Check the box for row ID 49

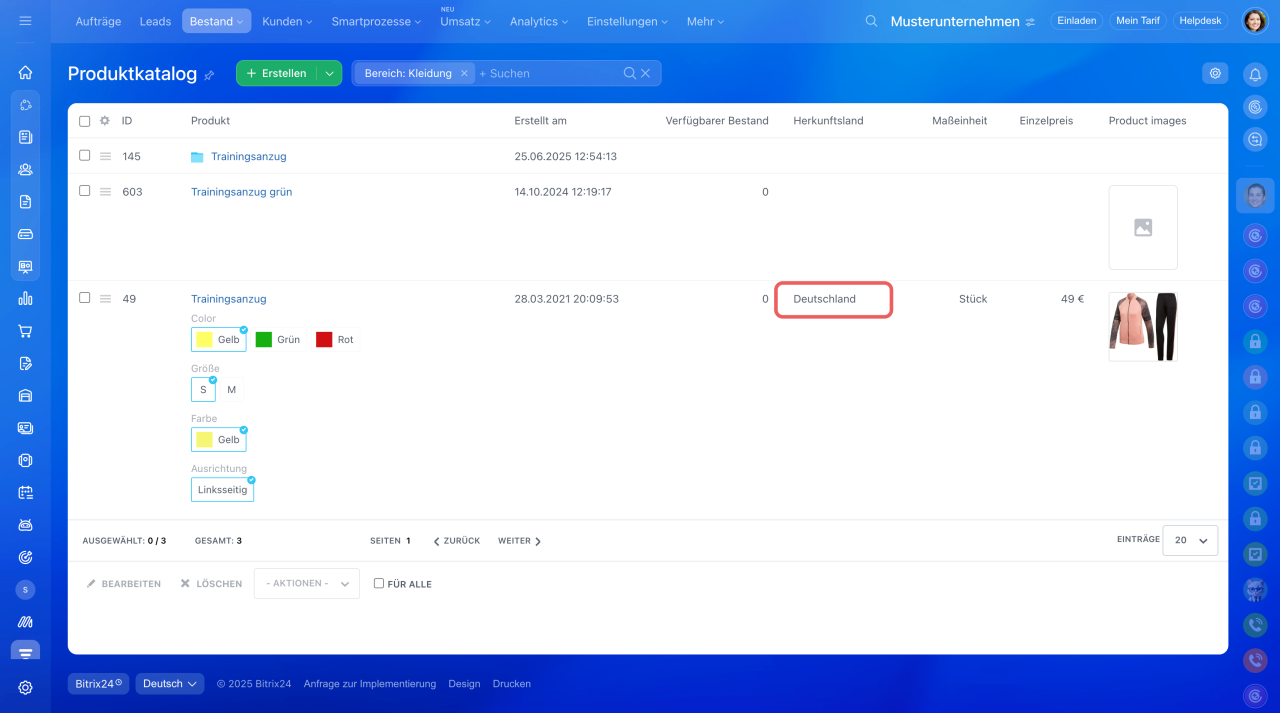[84, 298]
